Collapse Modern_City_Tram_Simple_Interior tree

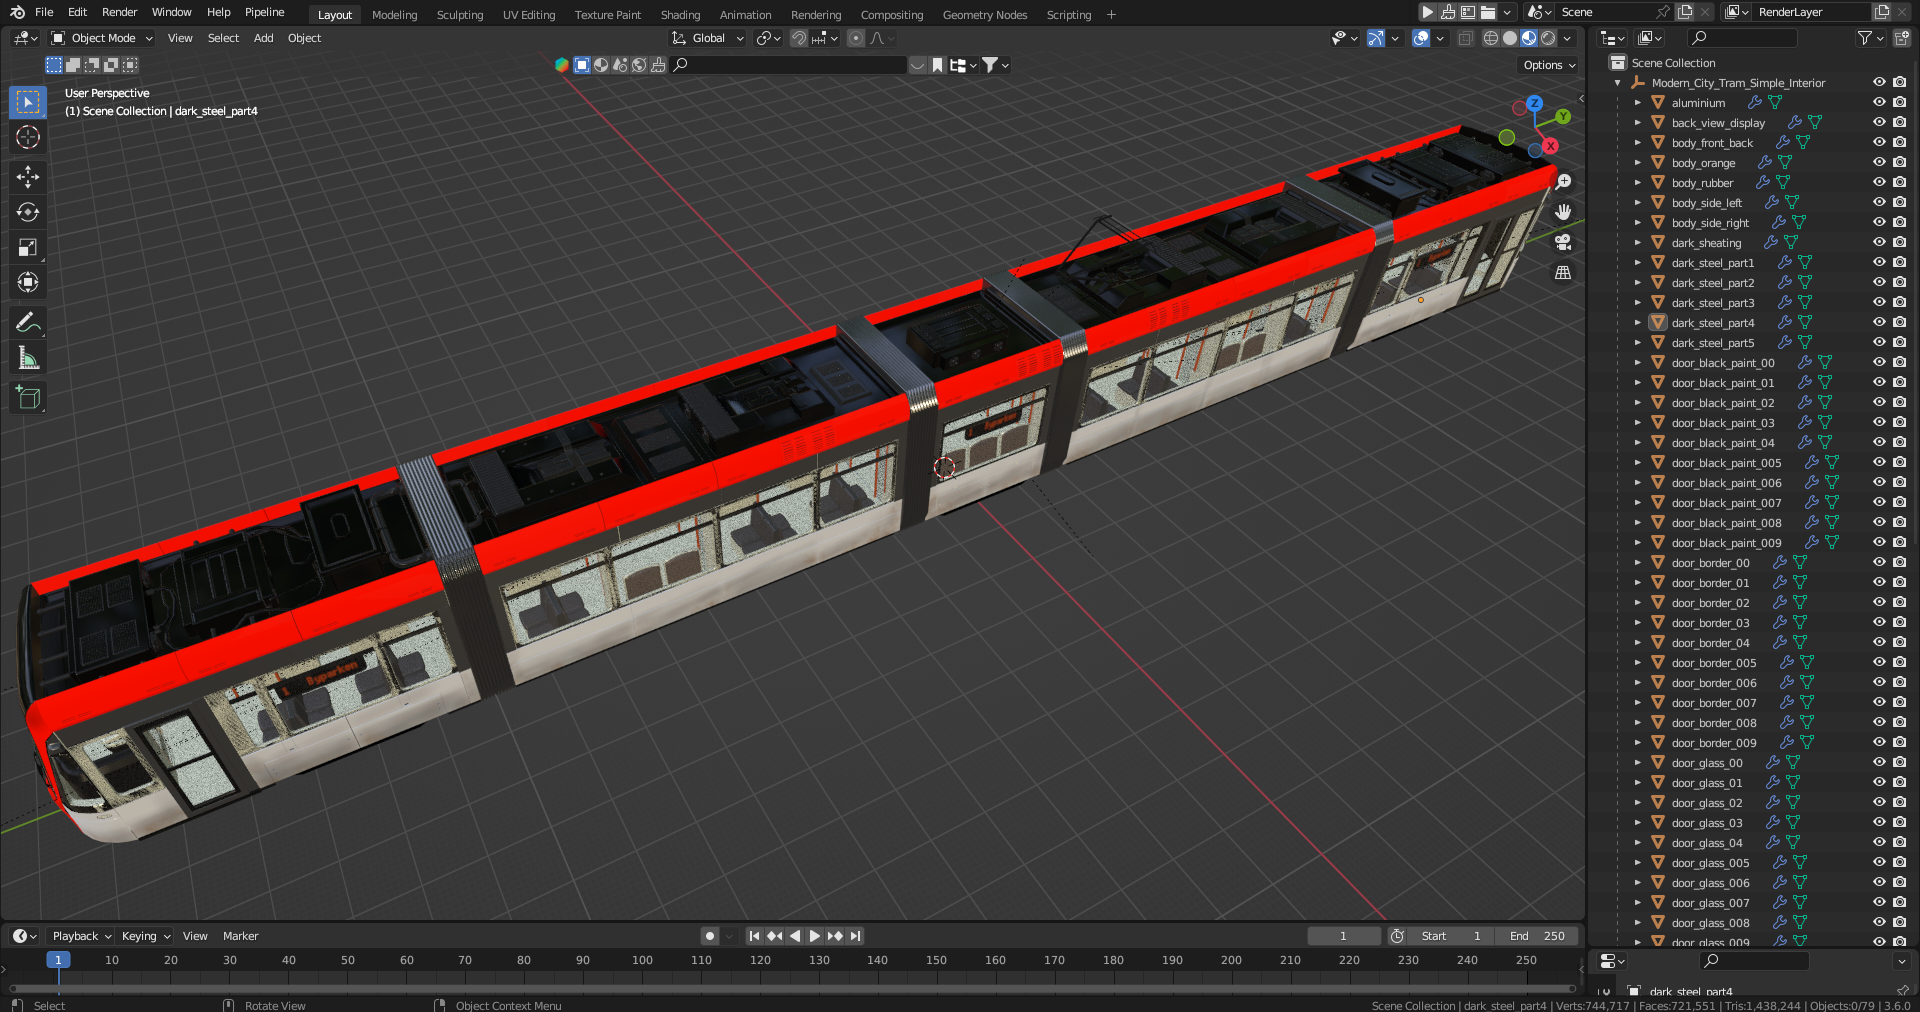tap(1617, 83)
